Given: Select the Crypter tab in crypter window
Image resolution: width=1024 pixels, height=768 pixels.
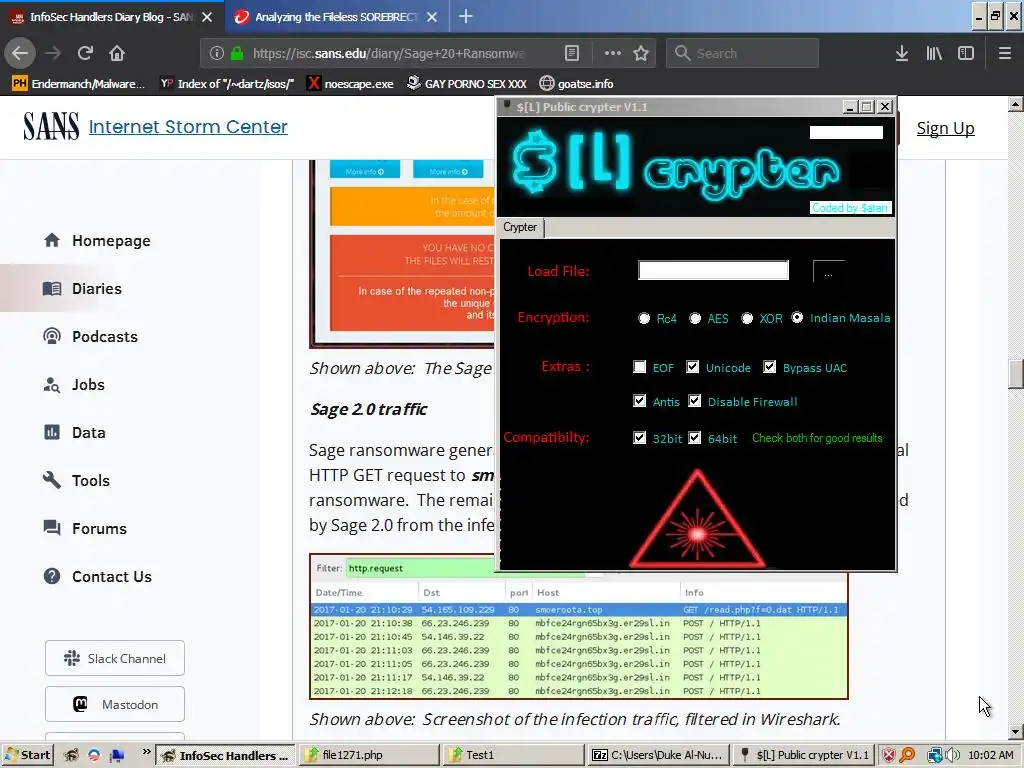Looking at the screenshot, I should pyautogui.click(x=520, y=227).
